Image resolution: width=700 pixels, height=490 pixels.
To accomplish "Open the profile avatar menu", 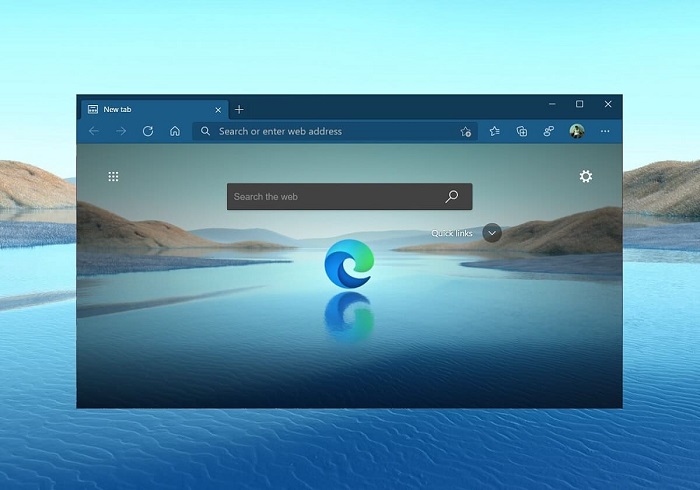I will 577,131.
